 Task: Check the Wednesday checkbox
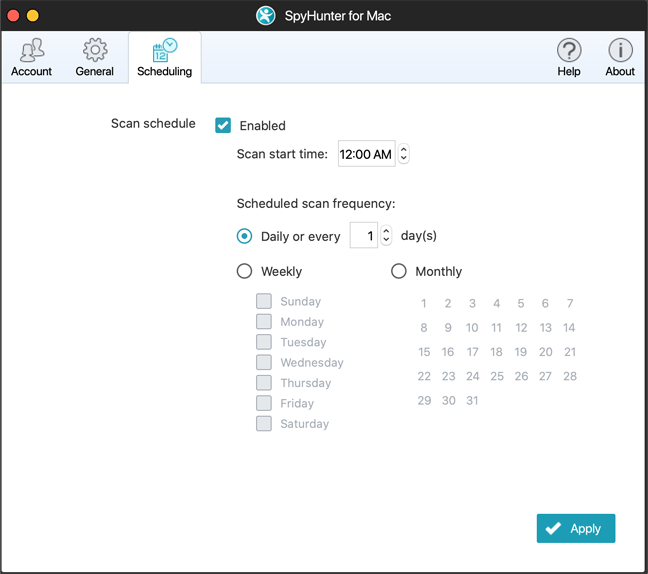click(x=264, y=362)
